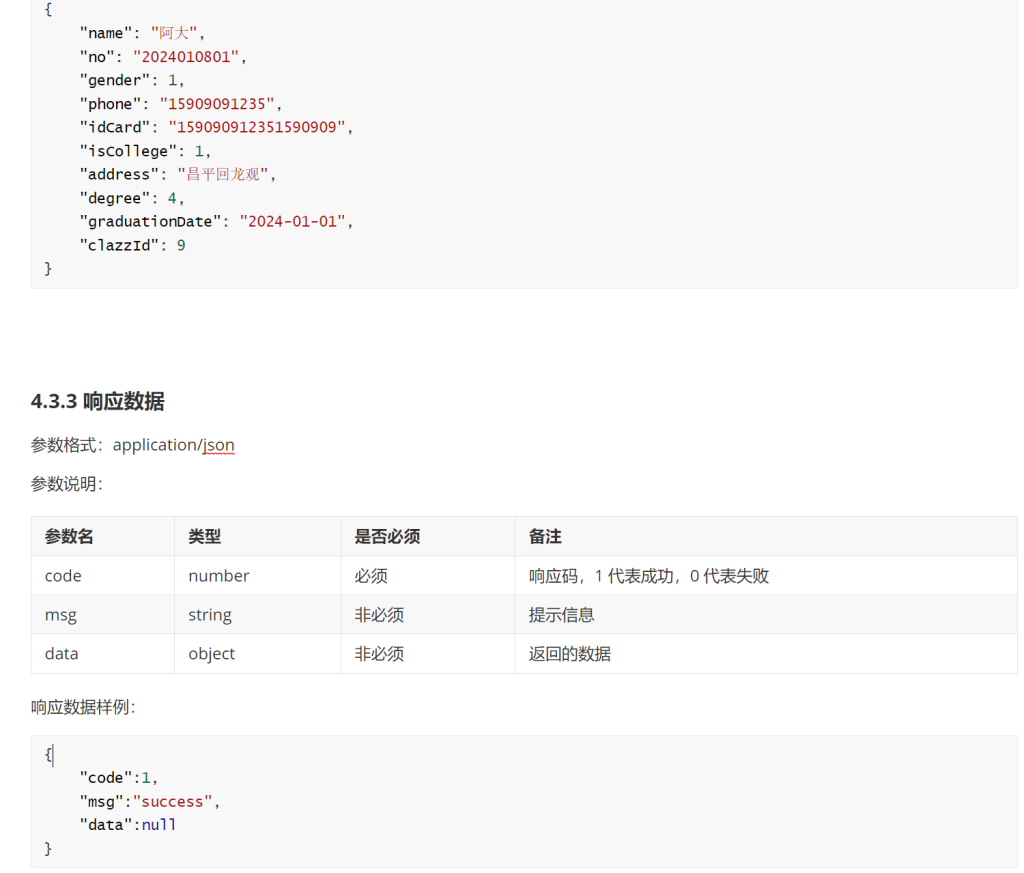Click the "null" value in response sample
This screenshot has width=1024, height=873.
pos(159,825)
